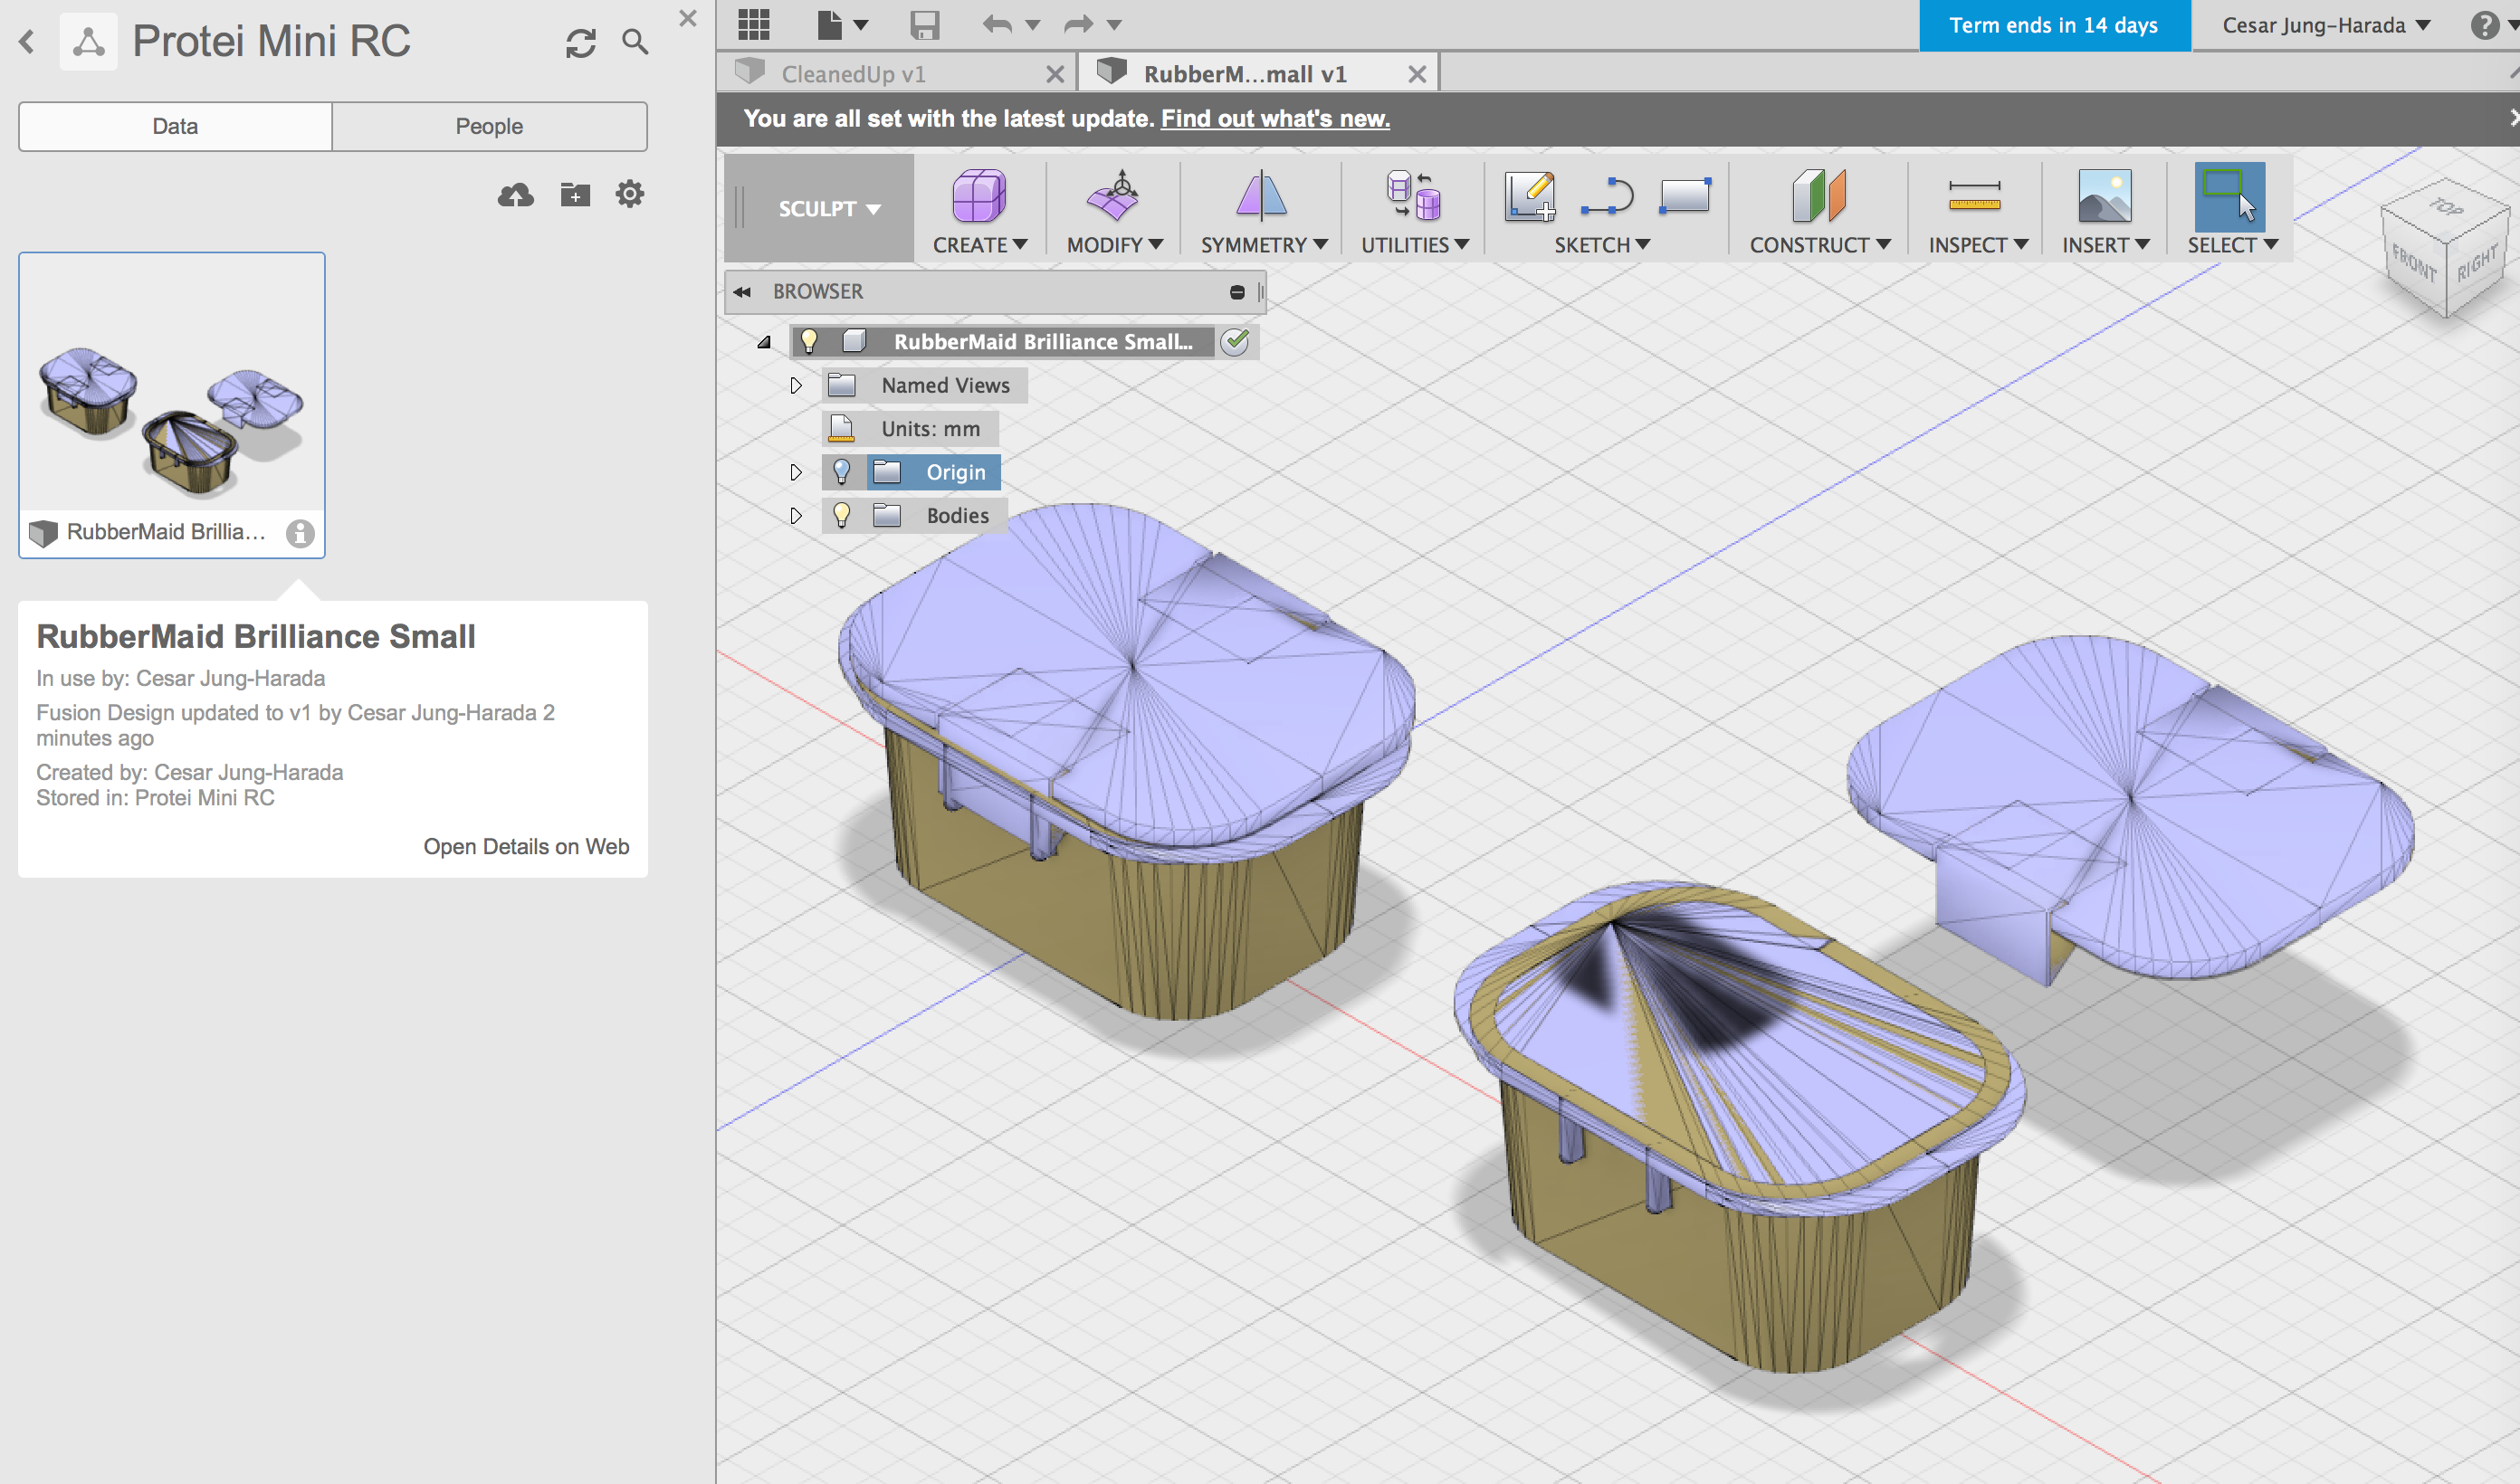
Task: Open the Undo history dropdown arrow
Action: [x=1033, y=25]
